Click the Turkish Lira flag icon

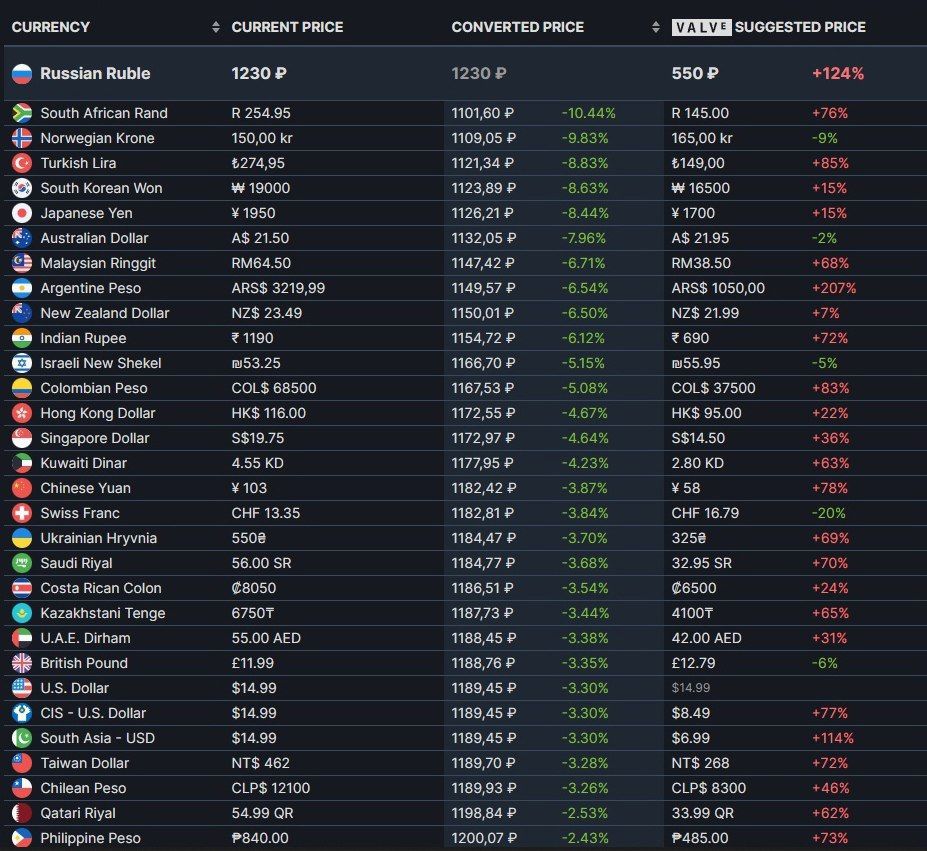(x=22, y=163)
